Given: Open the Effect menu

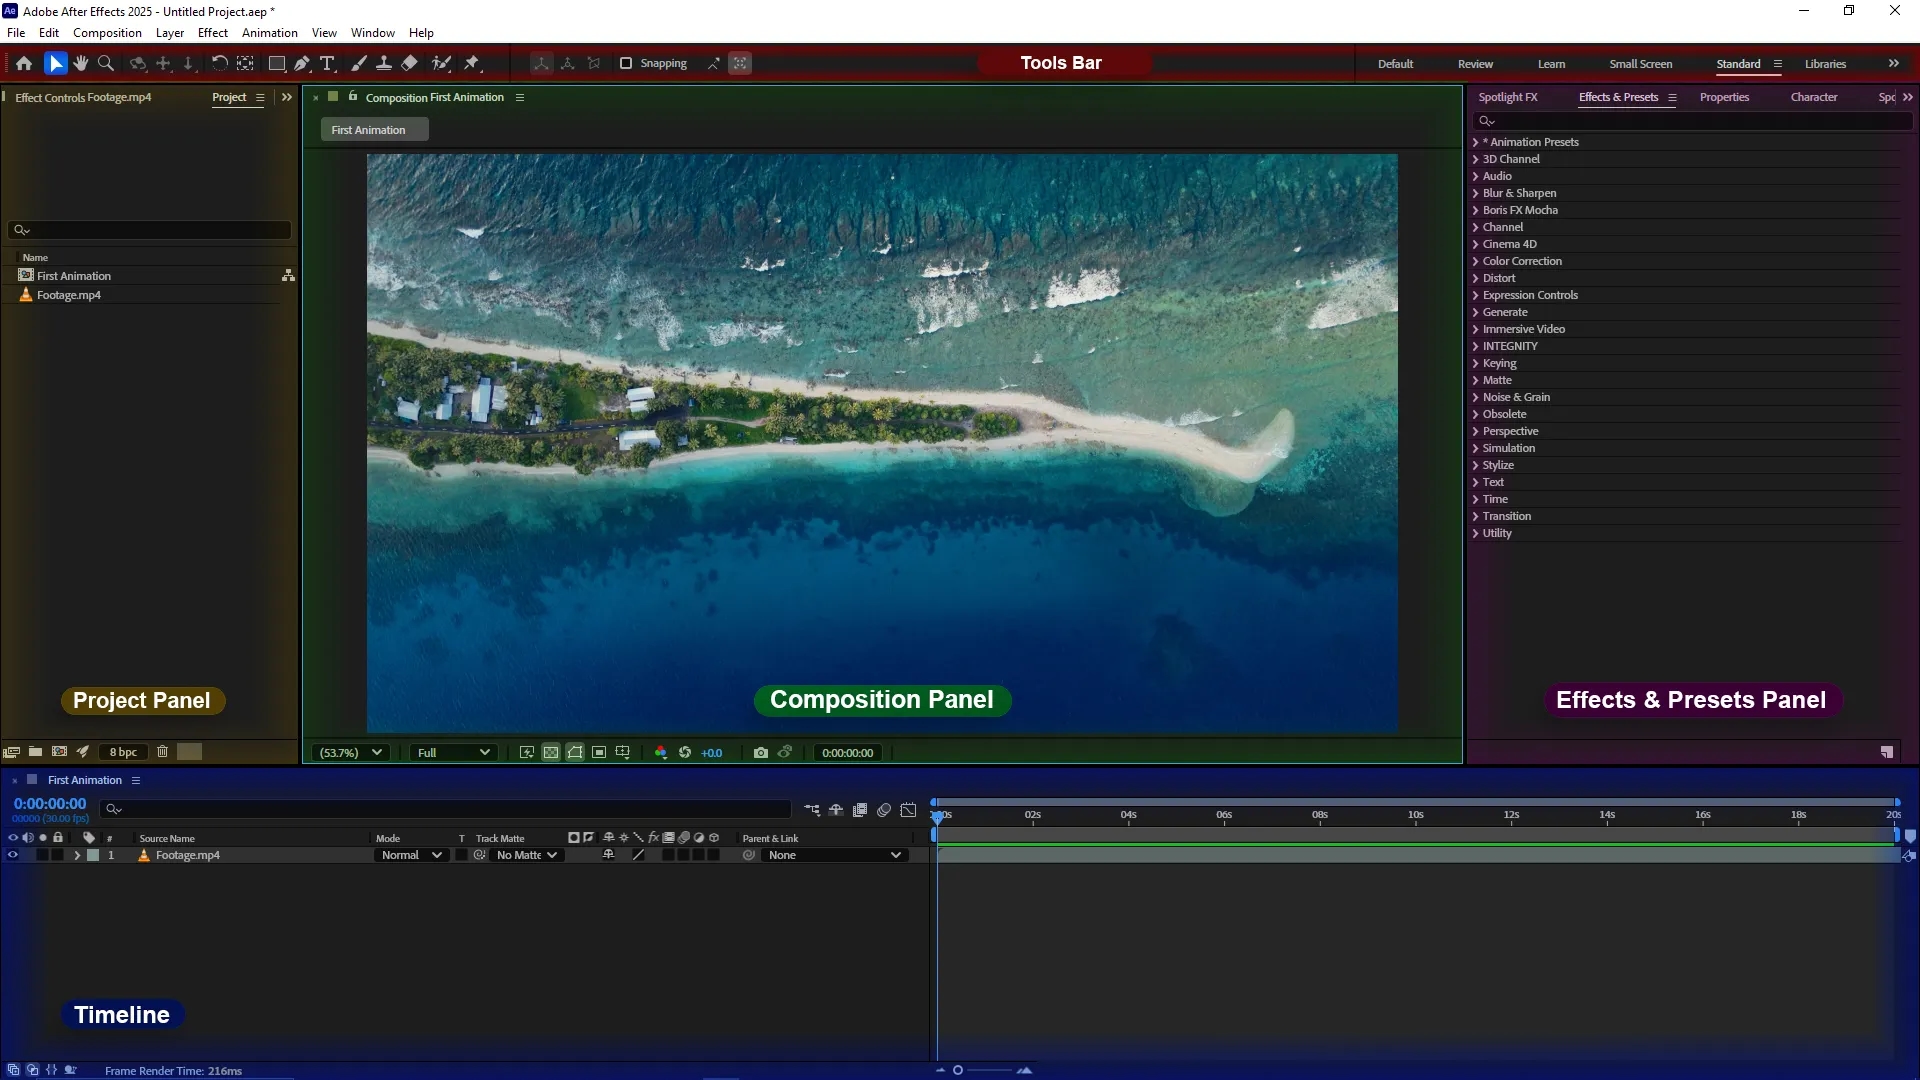Looking at the screenshot, I should point(213,33).
